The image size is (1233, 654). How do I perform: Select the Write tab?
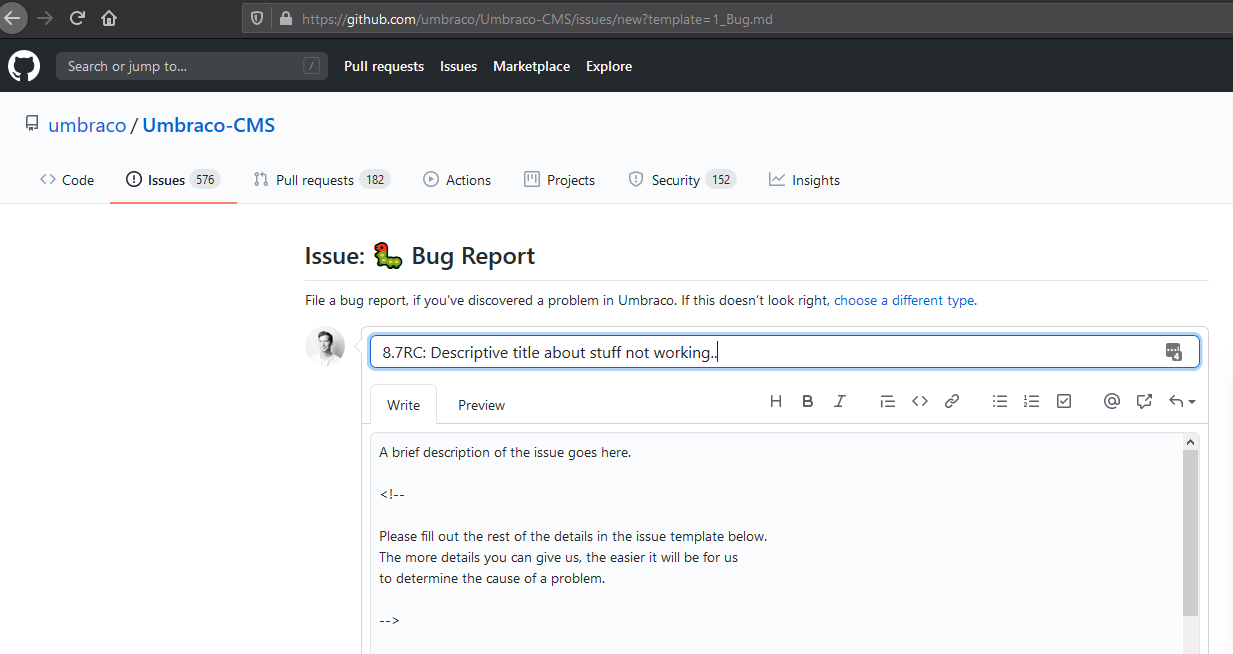coord(403,405)
